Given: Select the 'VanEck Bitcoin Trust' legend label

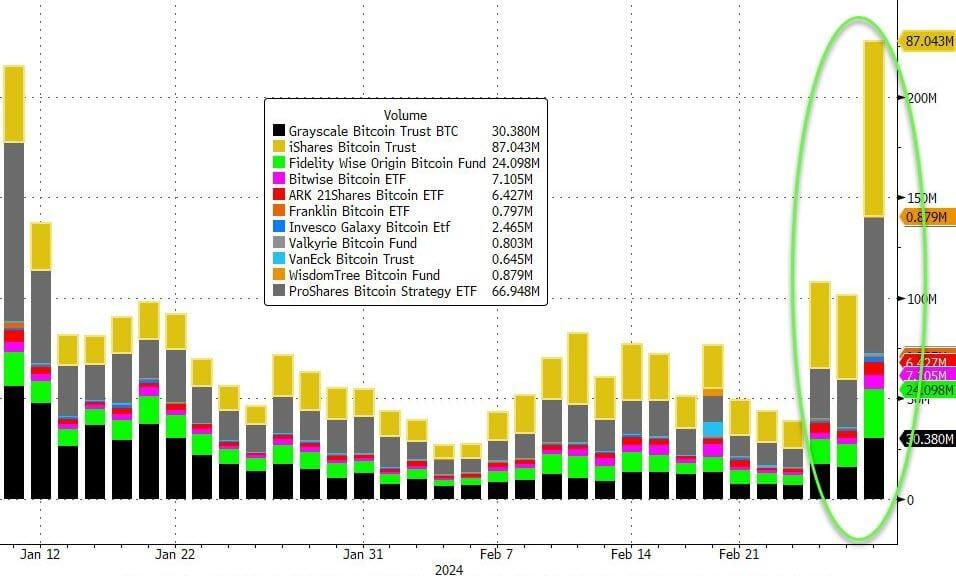Looking at the screenshot, I should coord(351,259).
